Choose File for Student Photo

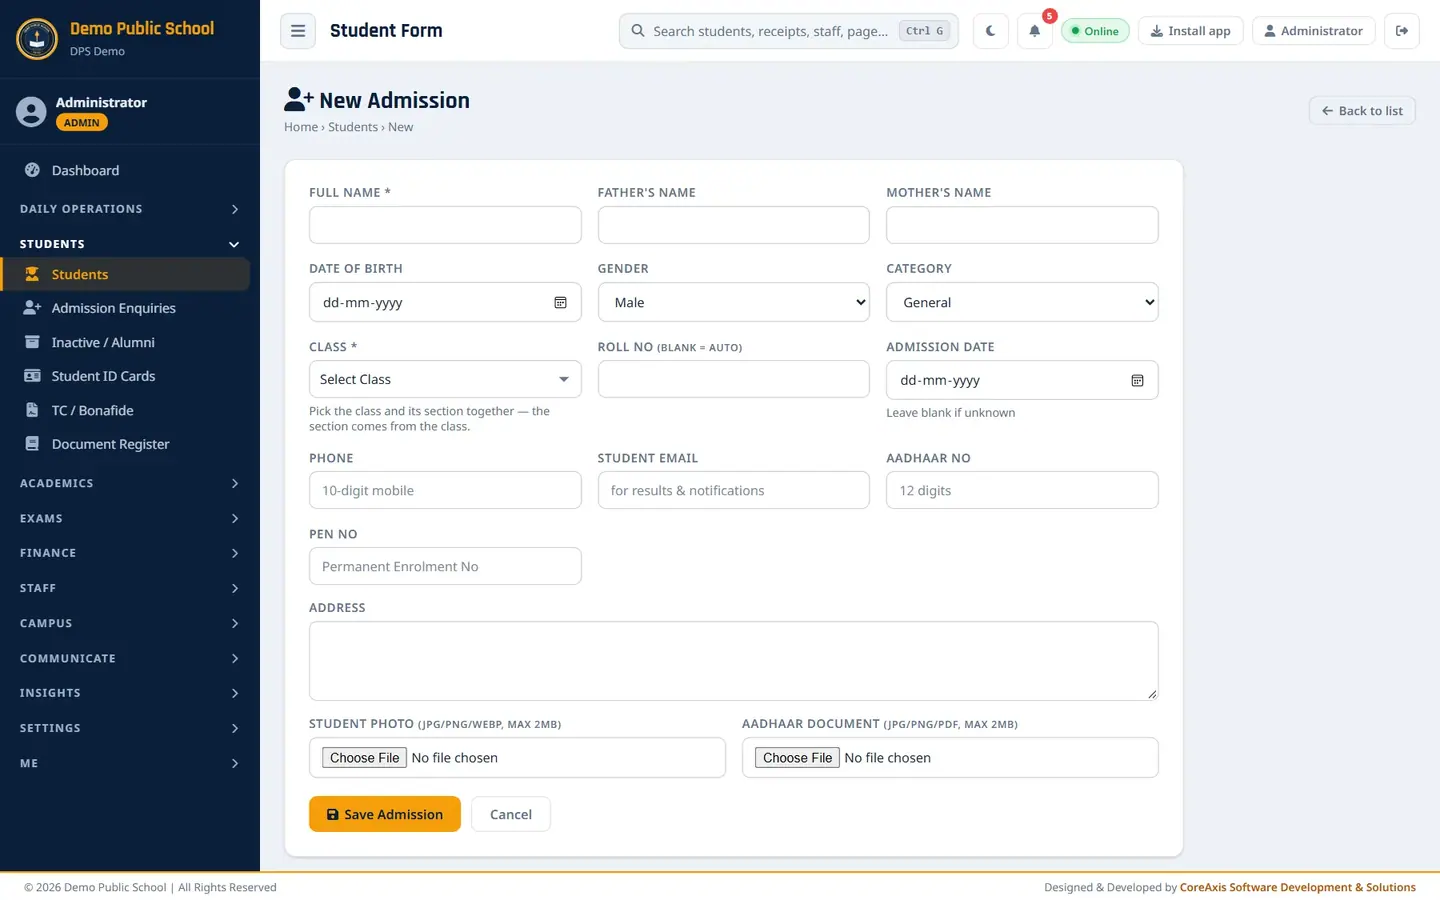[365, 758]
